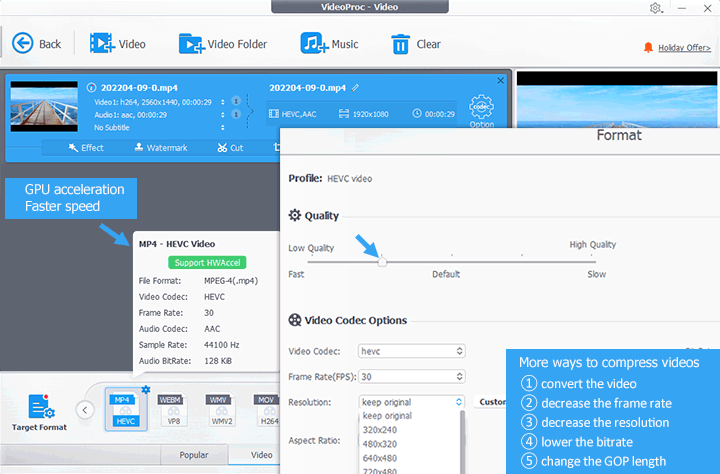Open the Video Codec hevc dropdown
Image resolution: width=720 pixels, height=474 pixels.
[411, 351]
